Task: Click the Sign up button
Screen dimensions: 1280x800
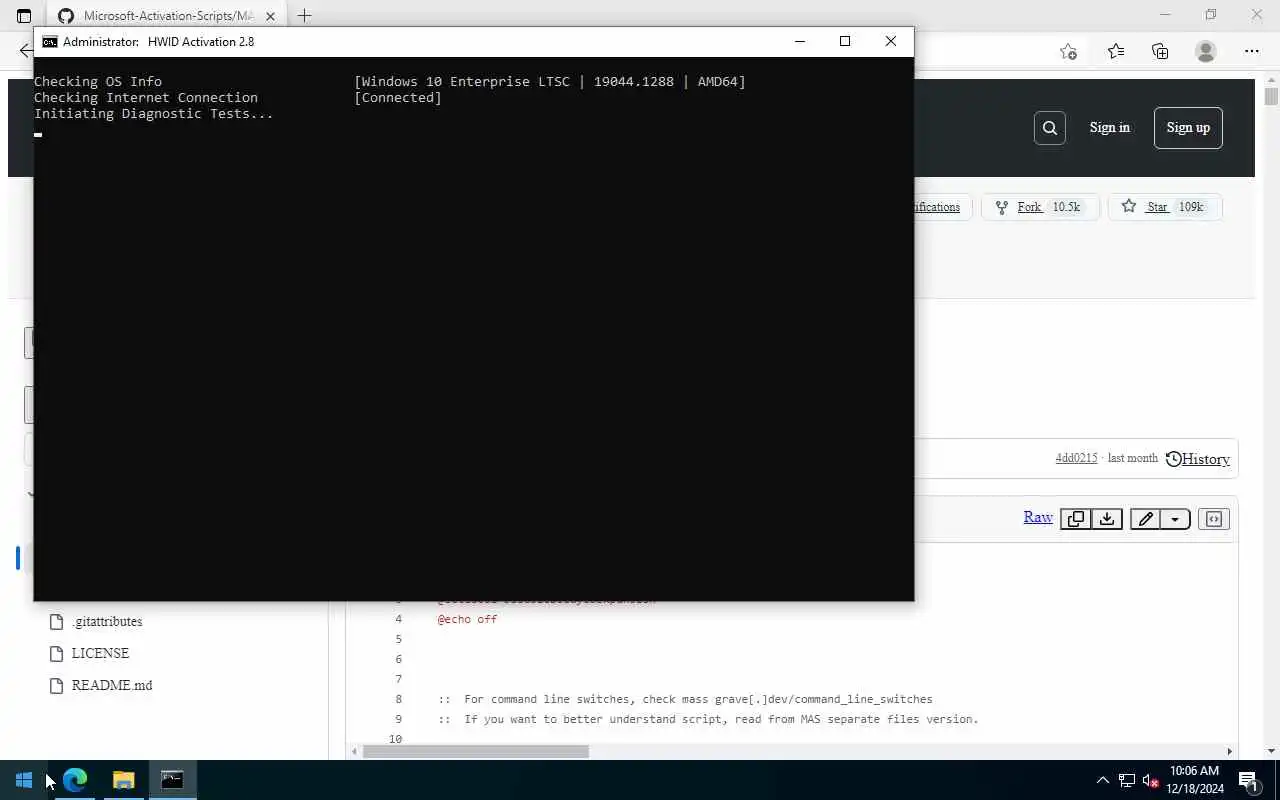Action: point(1188,127)
